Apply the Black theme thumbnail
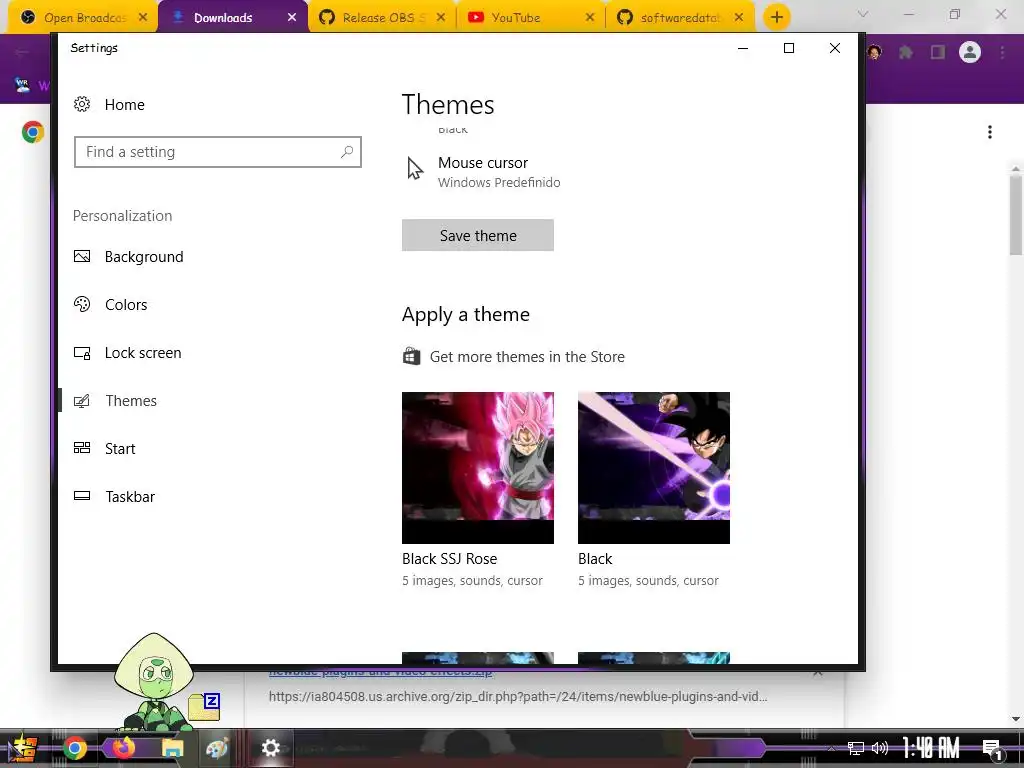 pyautogui.click(x=654, y=468)
